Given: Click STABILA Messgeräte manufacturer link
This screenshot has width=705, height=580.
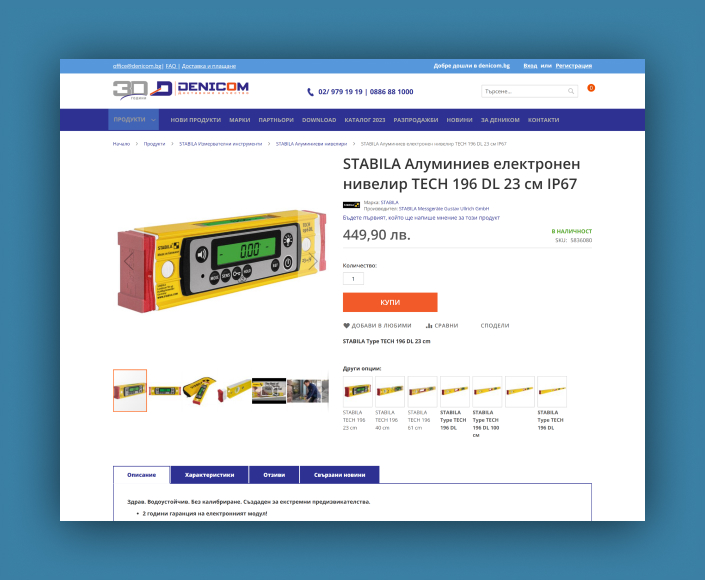Looking at the screenshot, I should pyautogui.click(x=444, y=209).
